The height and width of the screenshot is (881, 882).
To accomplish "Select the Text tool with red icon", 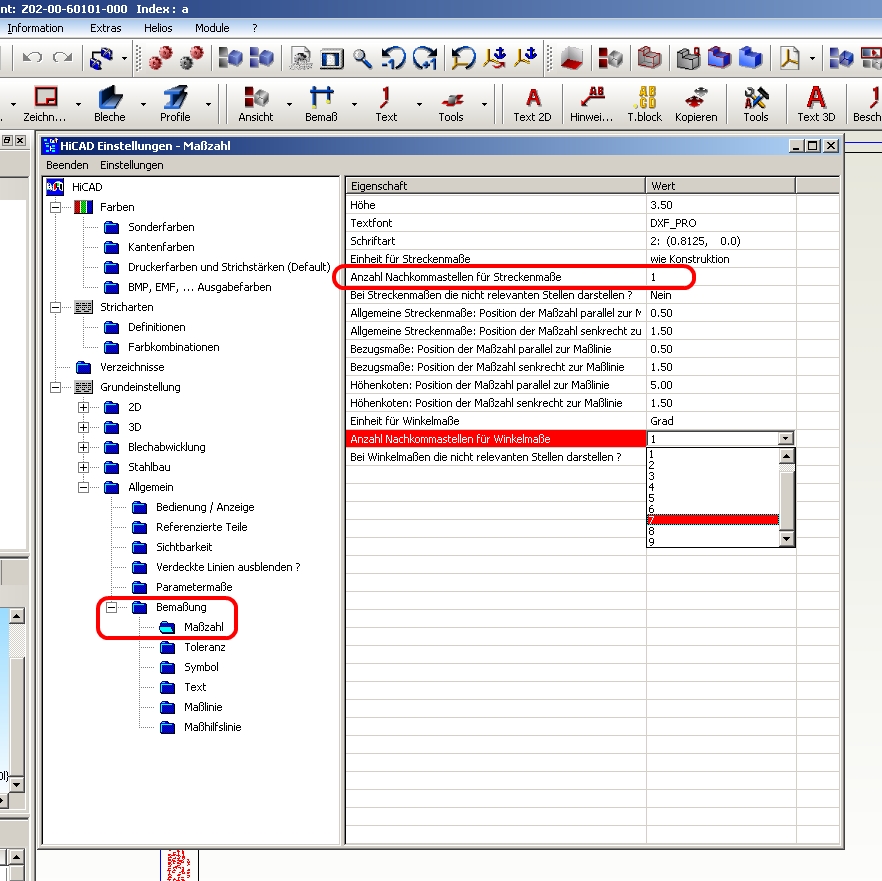I will click(x=386, y=104).
